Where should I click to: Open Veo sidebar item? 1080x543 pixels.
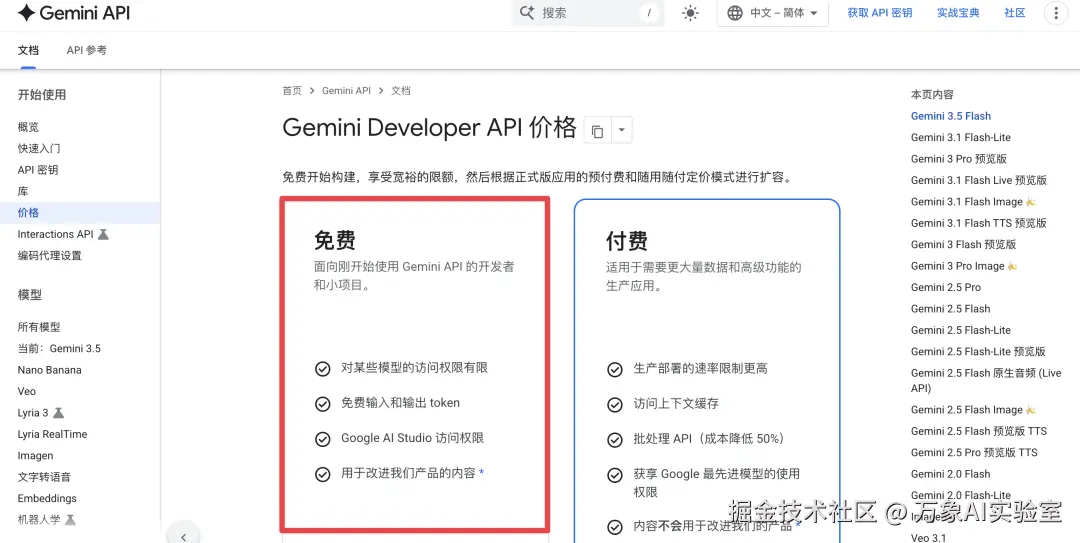coord(27,391)
